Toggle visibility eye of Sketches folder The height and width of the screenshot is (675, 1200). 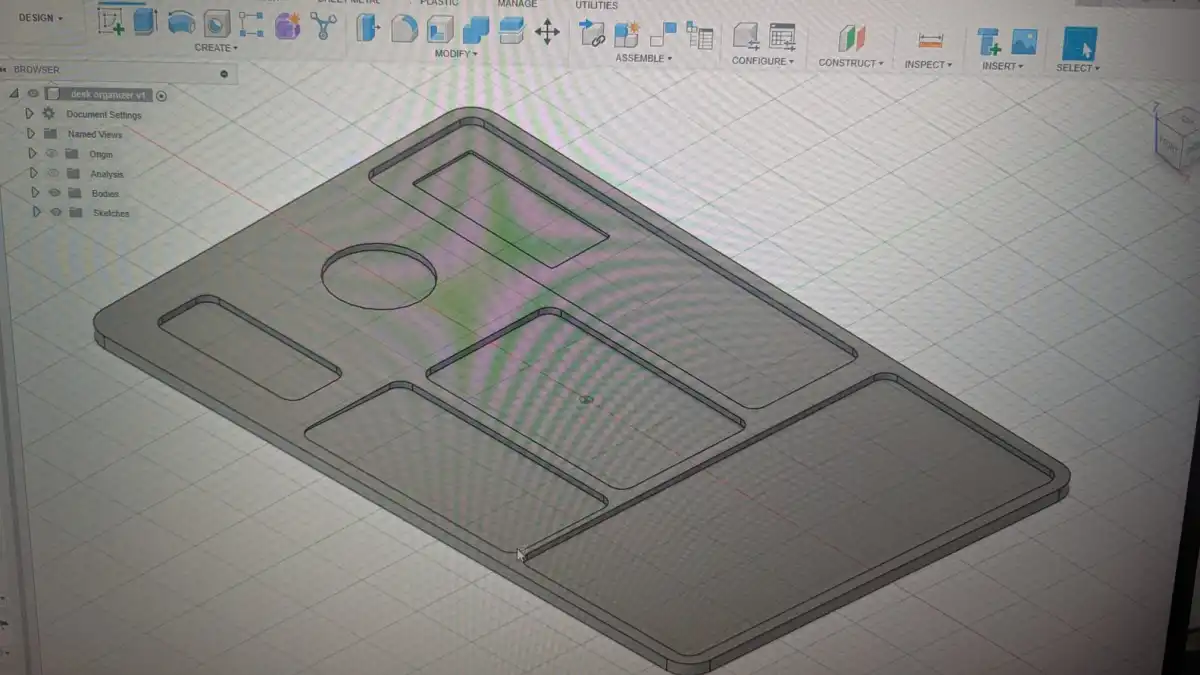tap(56, 212)
